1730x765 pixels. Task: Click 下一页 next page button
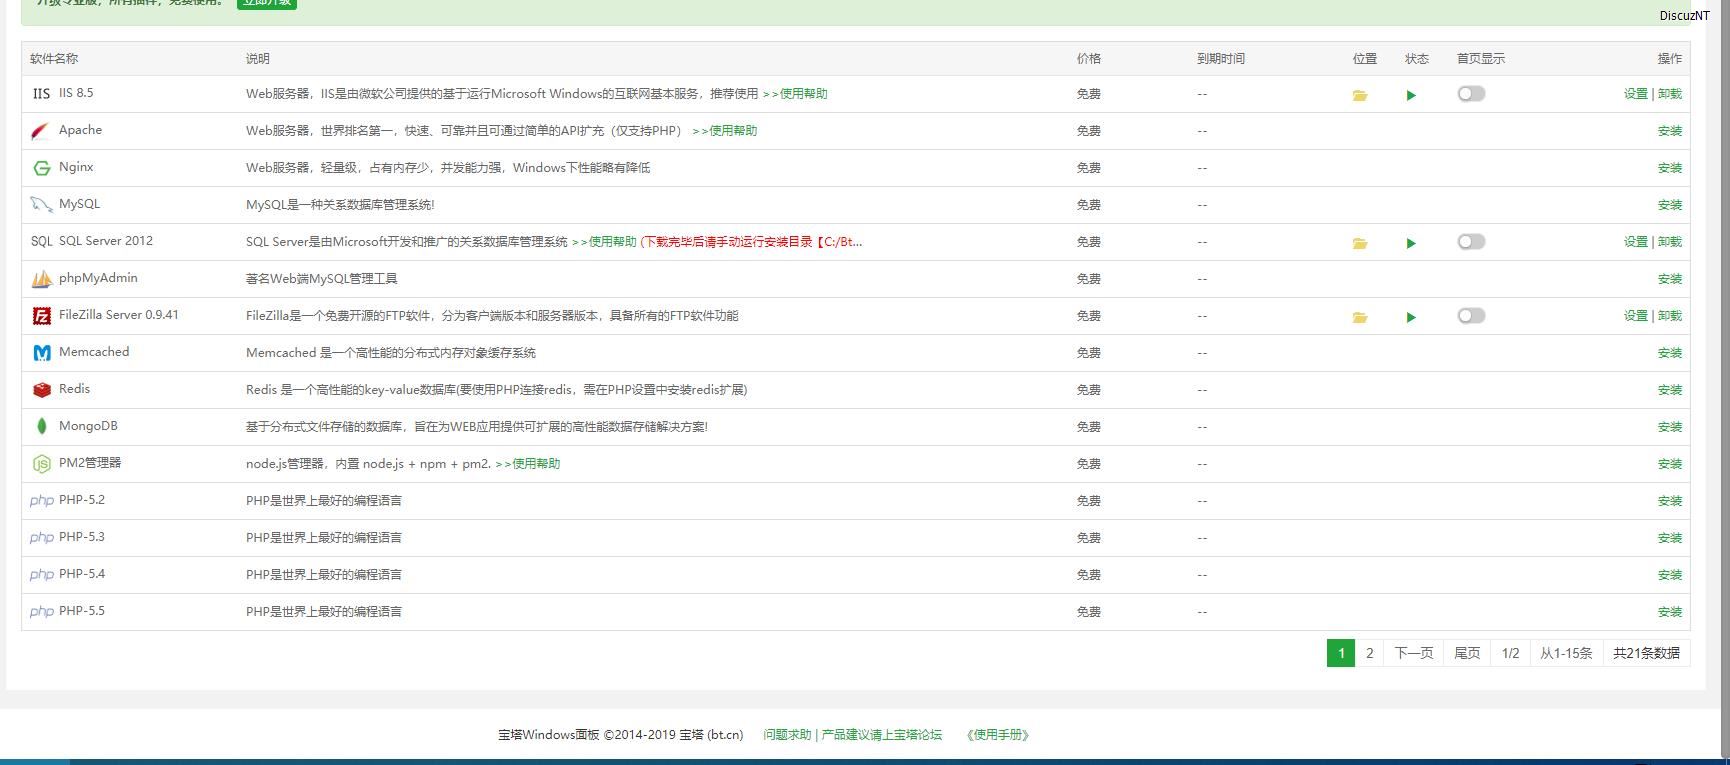coord(1414,653)
